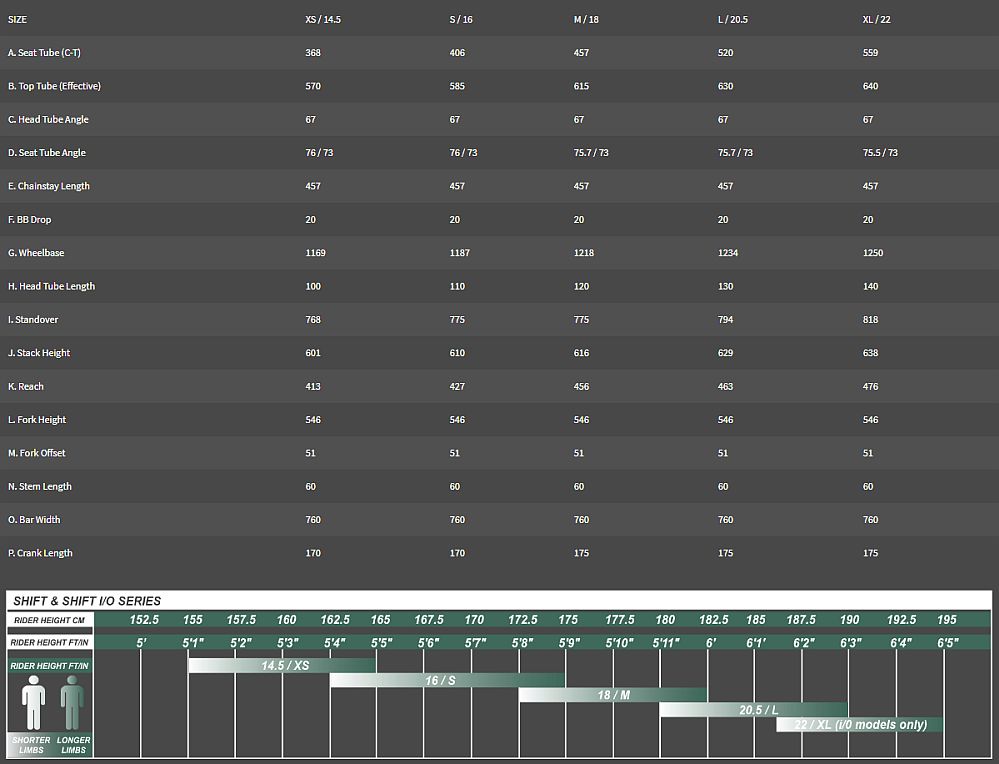999x764 pixels.
Task: Click the XS / 14.5 column header
Action: pos(323,20)
